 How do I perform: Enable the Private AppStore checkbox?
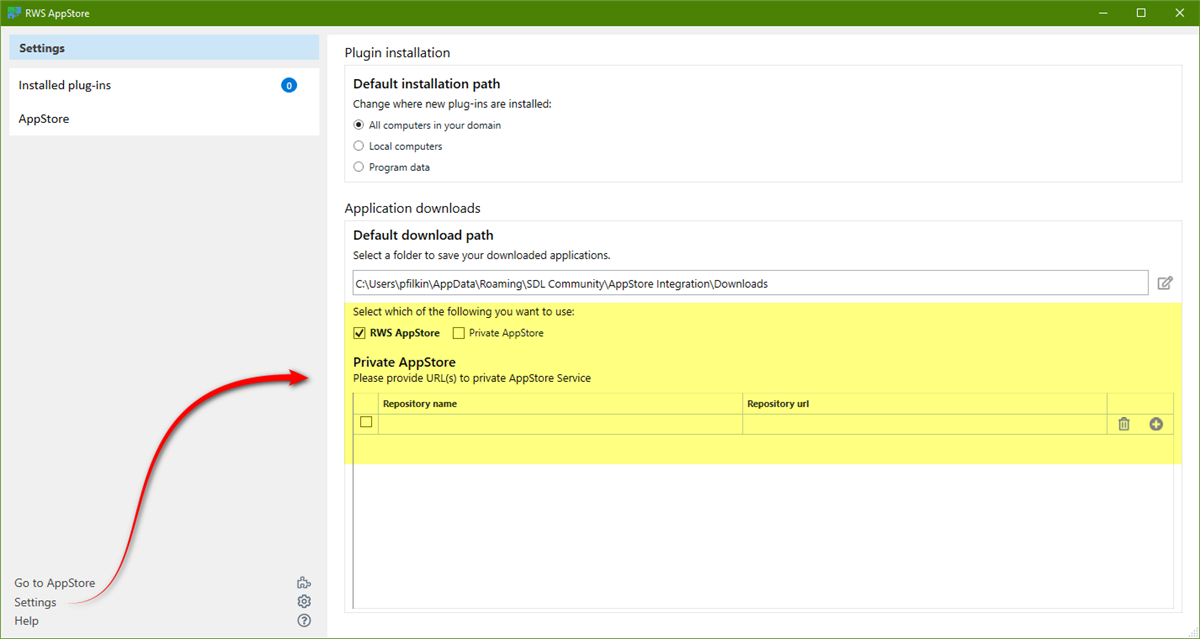(459, 333)
